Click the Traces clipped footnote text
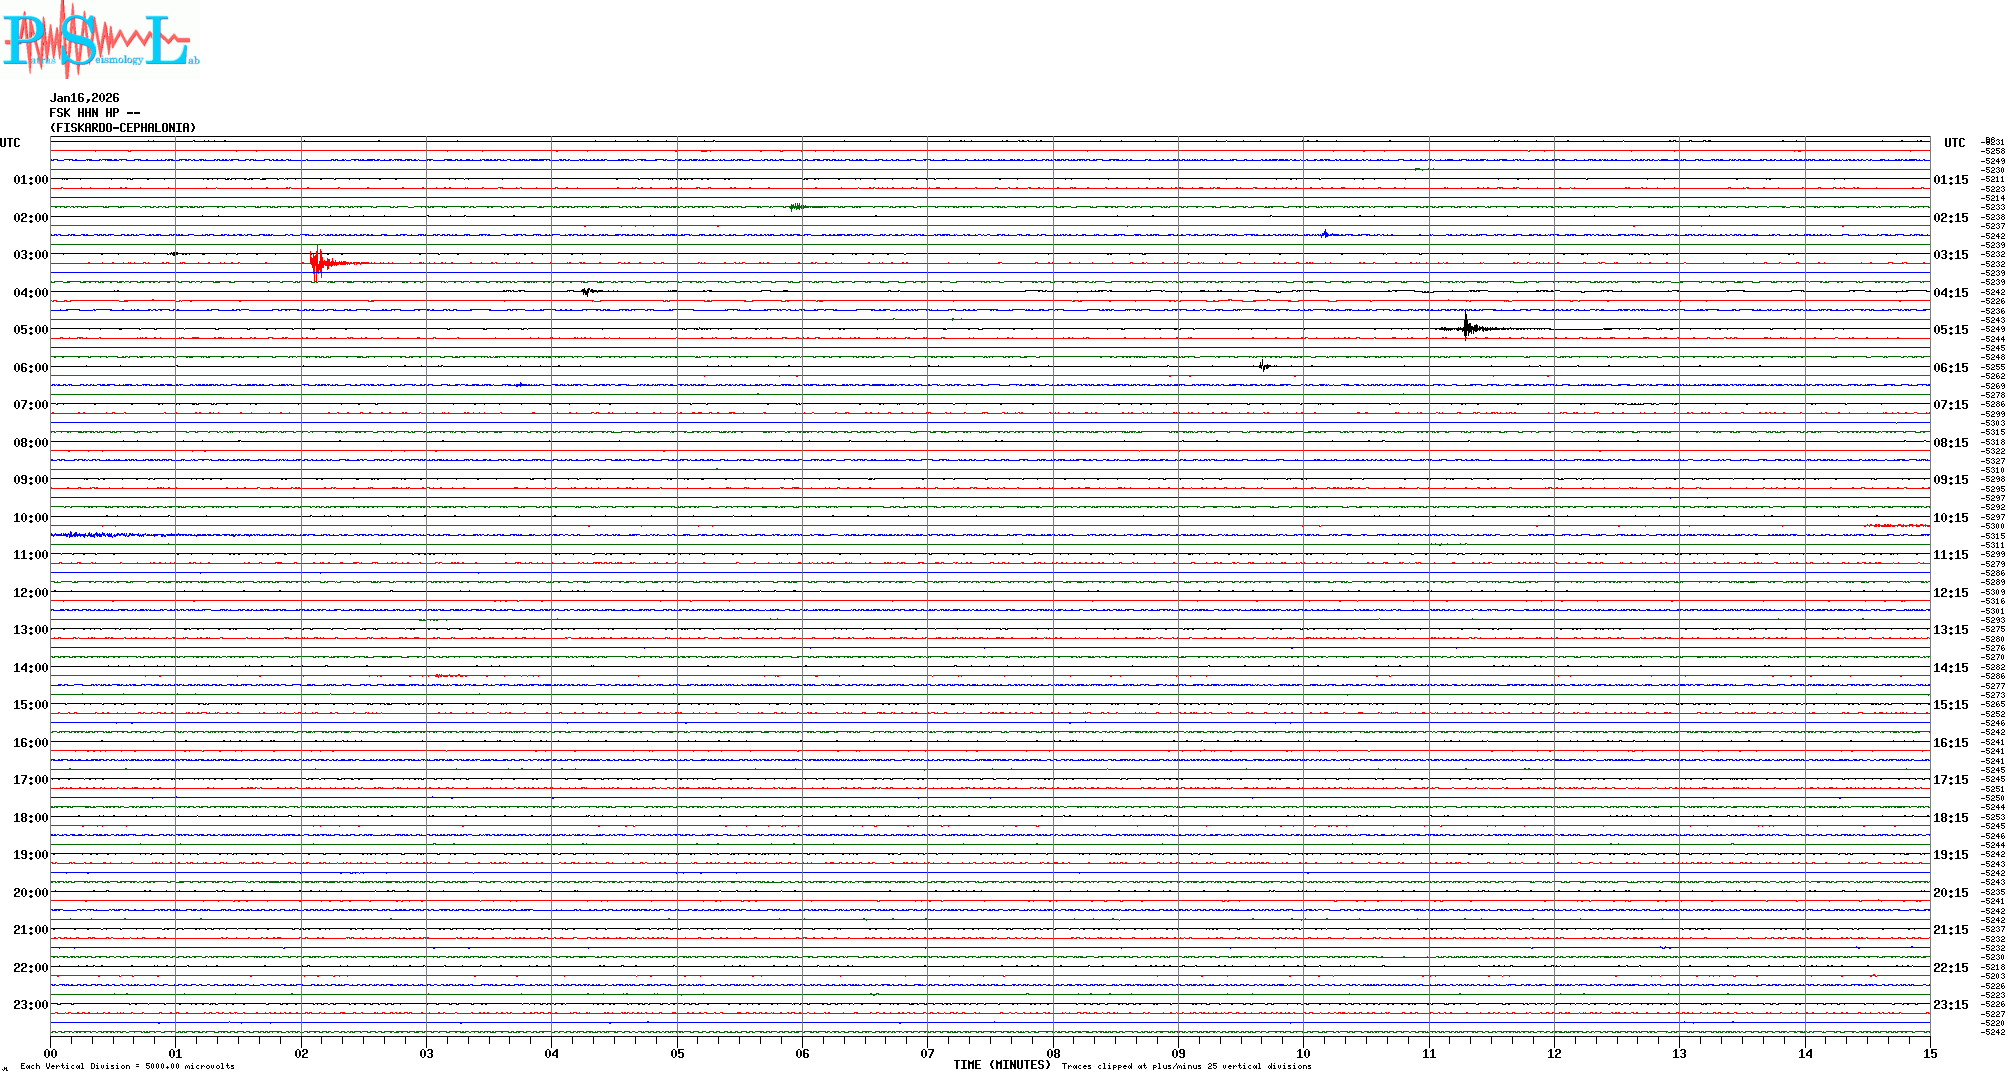2010x1080 pixels. pyautogui.click(x=1186, y=1066)
